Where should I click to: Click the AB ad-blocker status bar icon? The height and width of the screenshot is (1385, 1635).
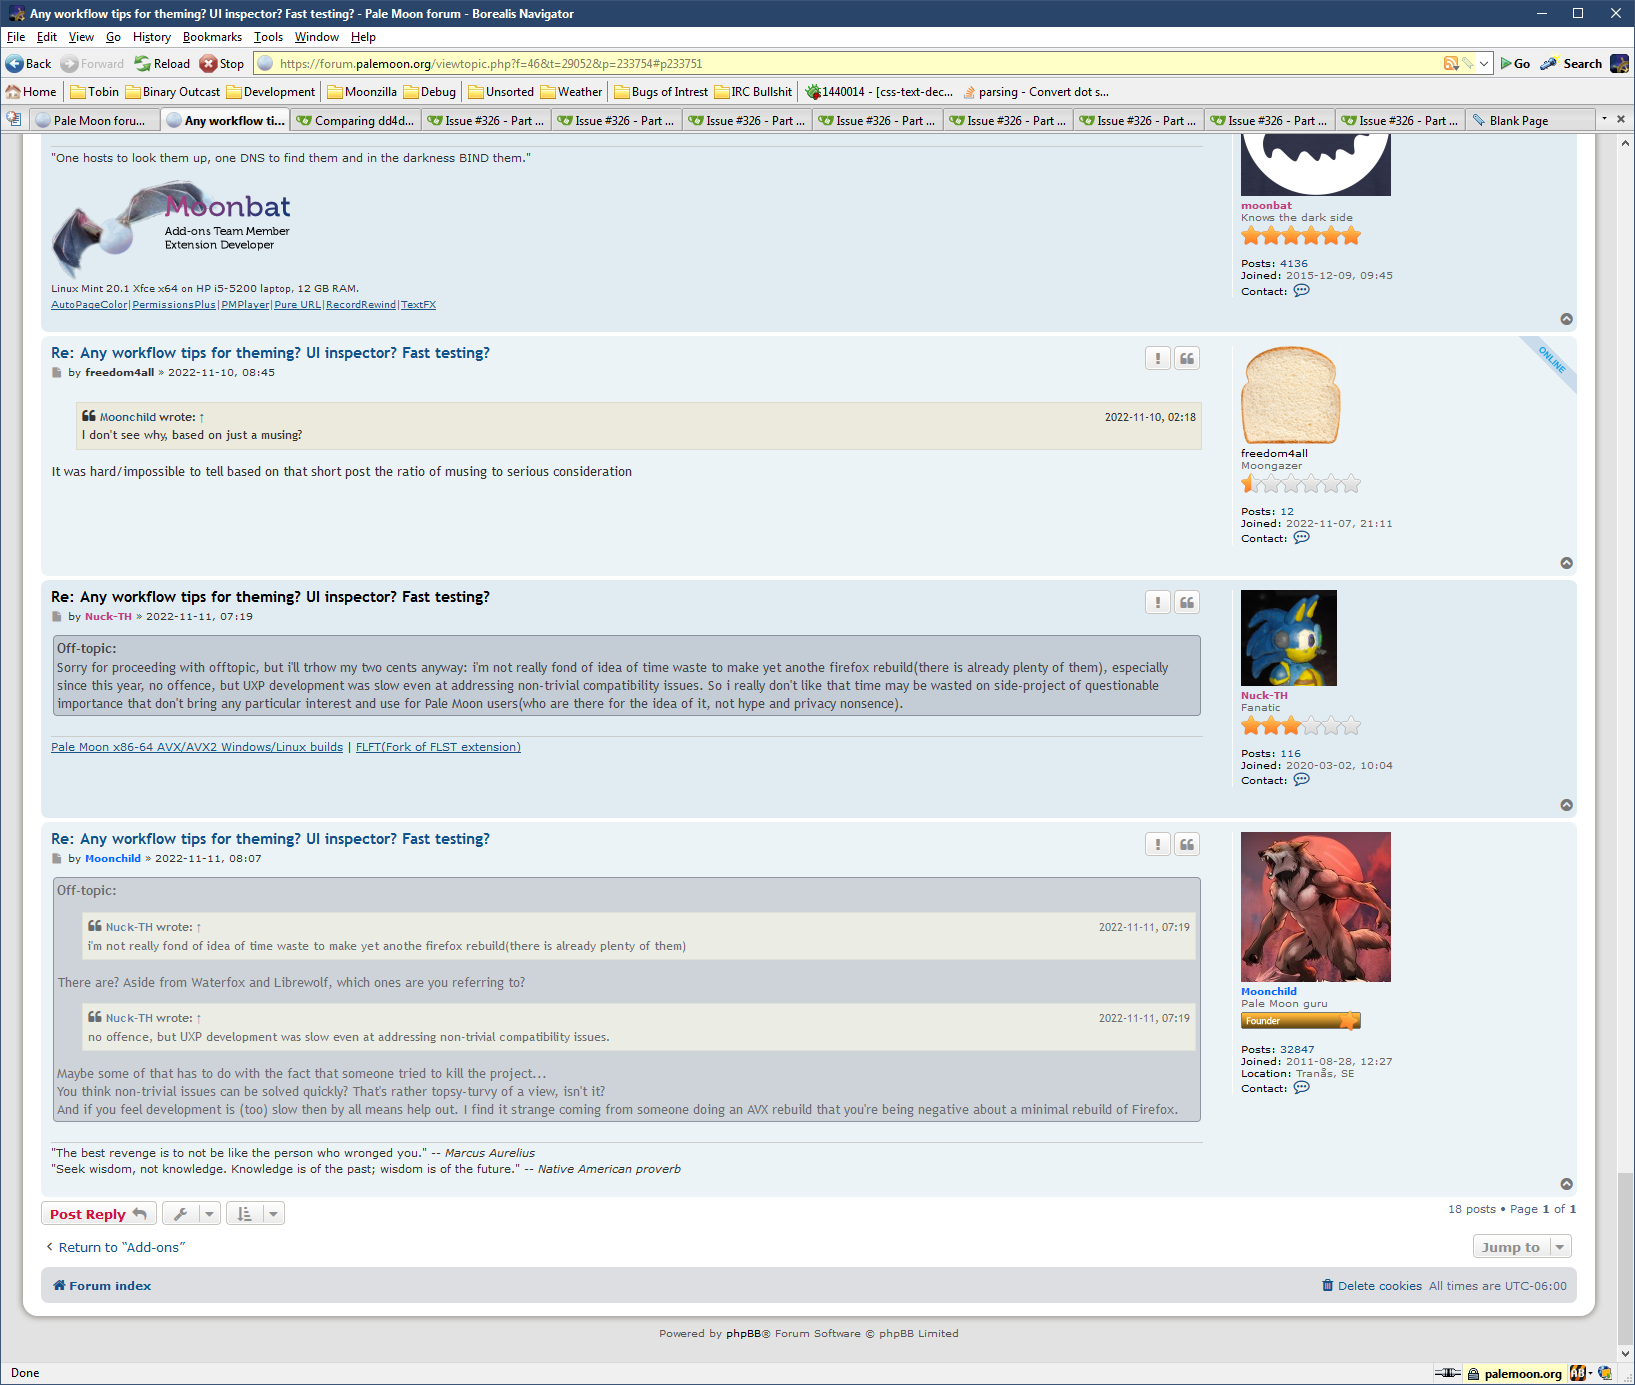[x=1577, y=1373]
